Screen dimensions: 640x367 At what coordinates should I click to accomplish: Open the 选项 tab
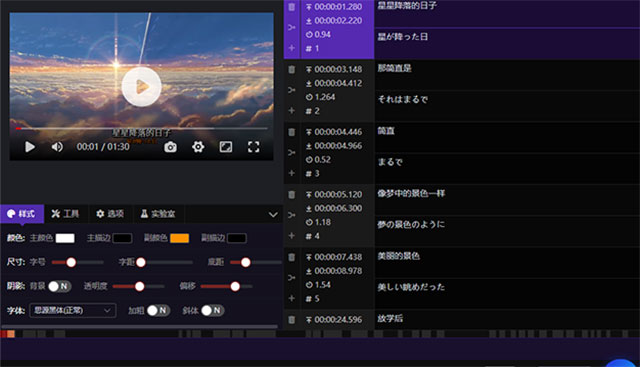[110, 214]
